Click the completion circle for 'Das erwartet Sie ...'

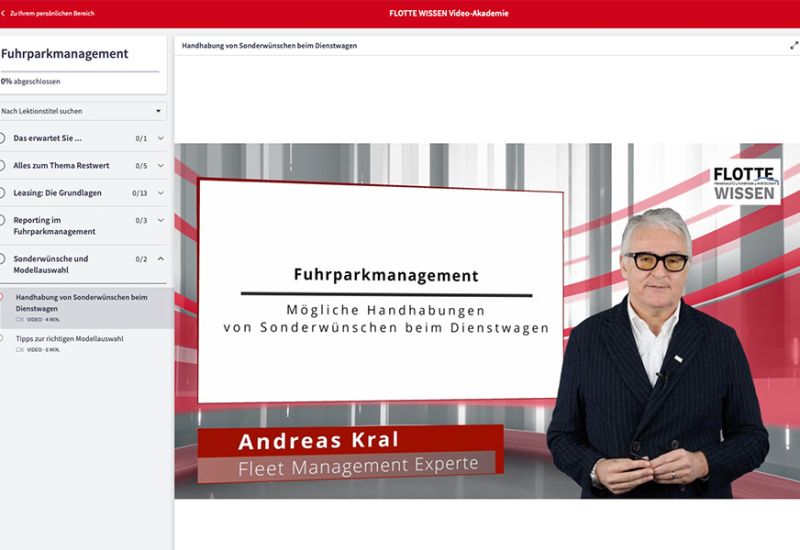[2, 138]
